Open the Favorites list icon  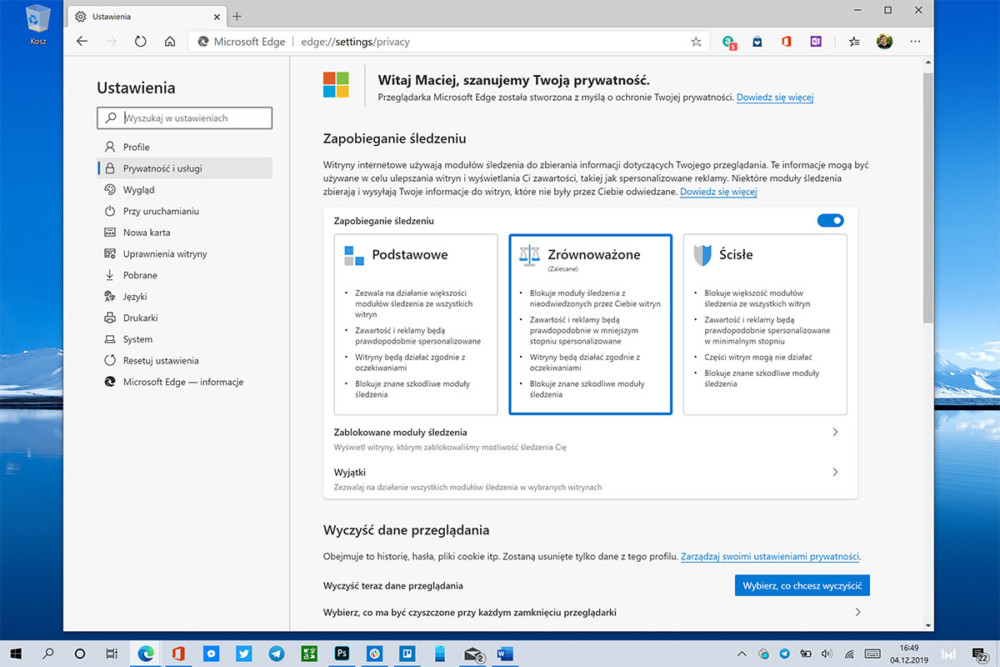(x=854, y=41)
